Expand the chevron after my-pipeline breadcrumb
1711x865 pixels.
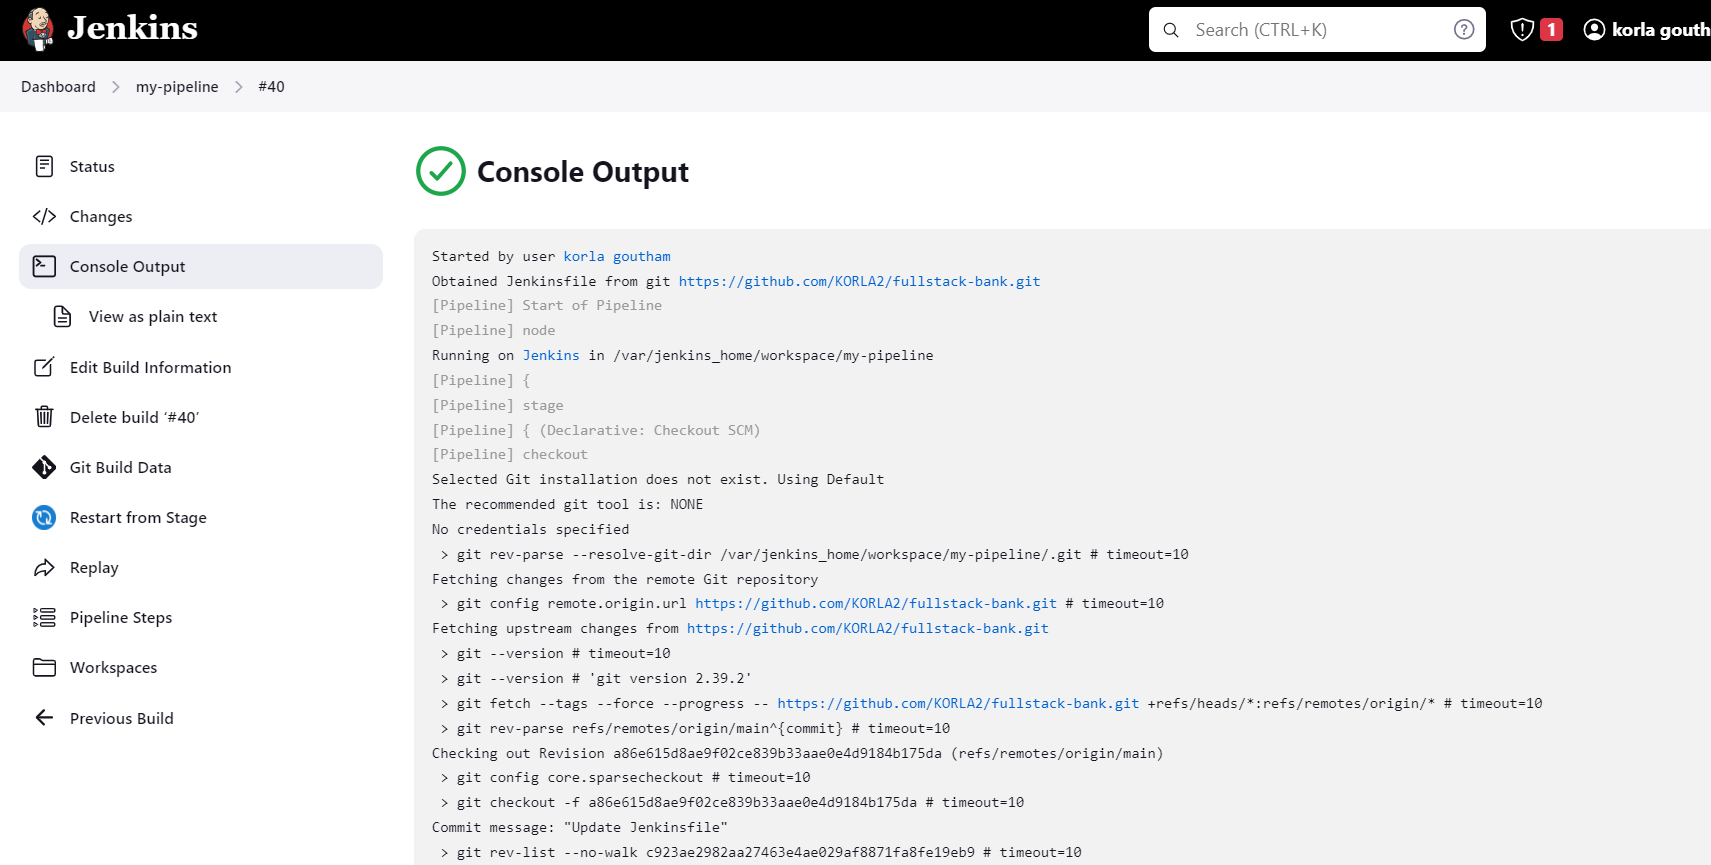click(x=238, y=87)
